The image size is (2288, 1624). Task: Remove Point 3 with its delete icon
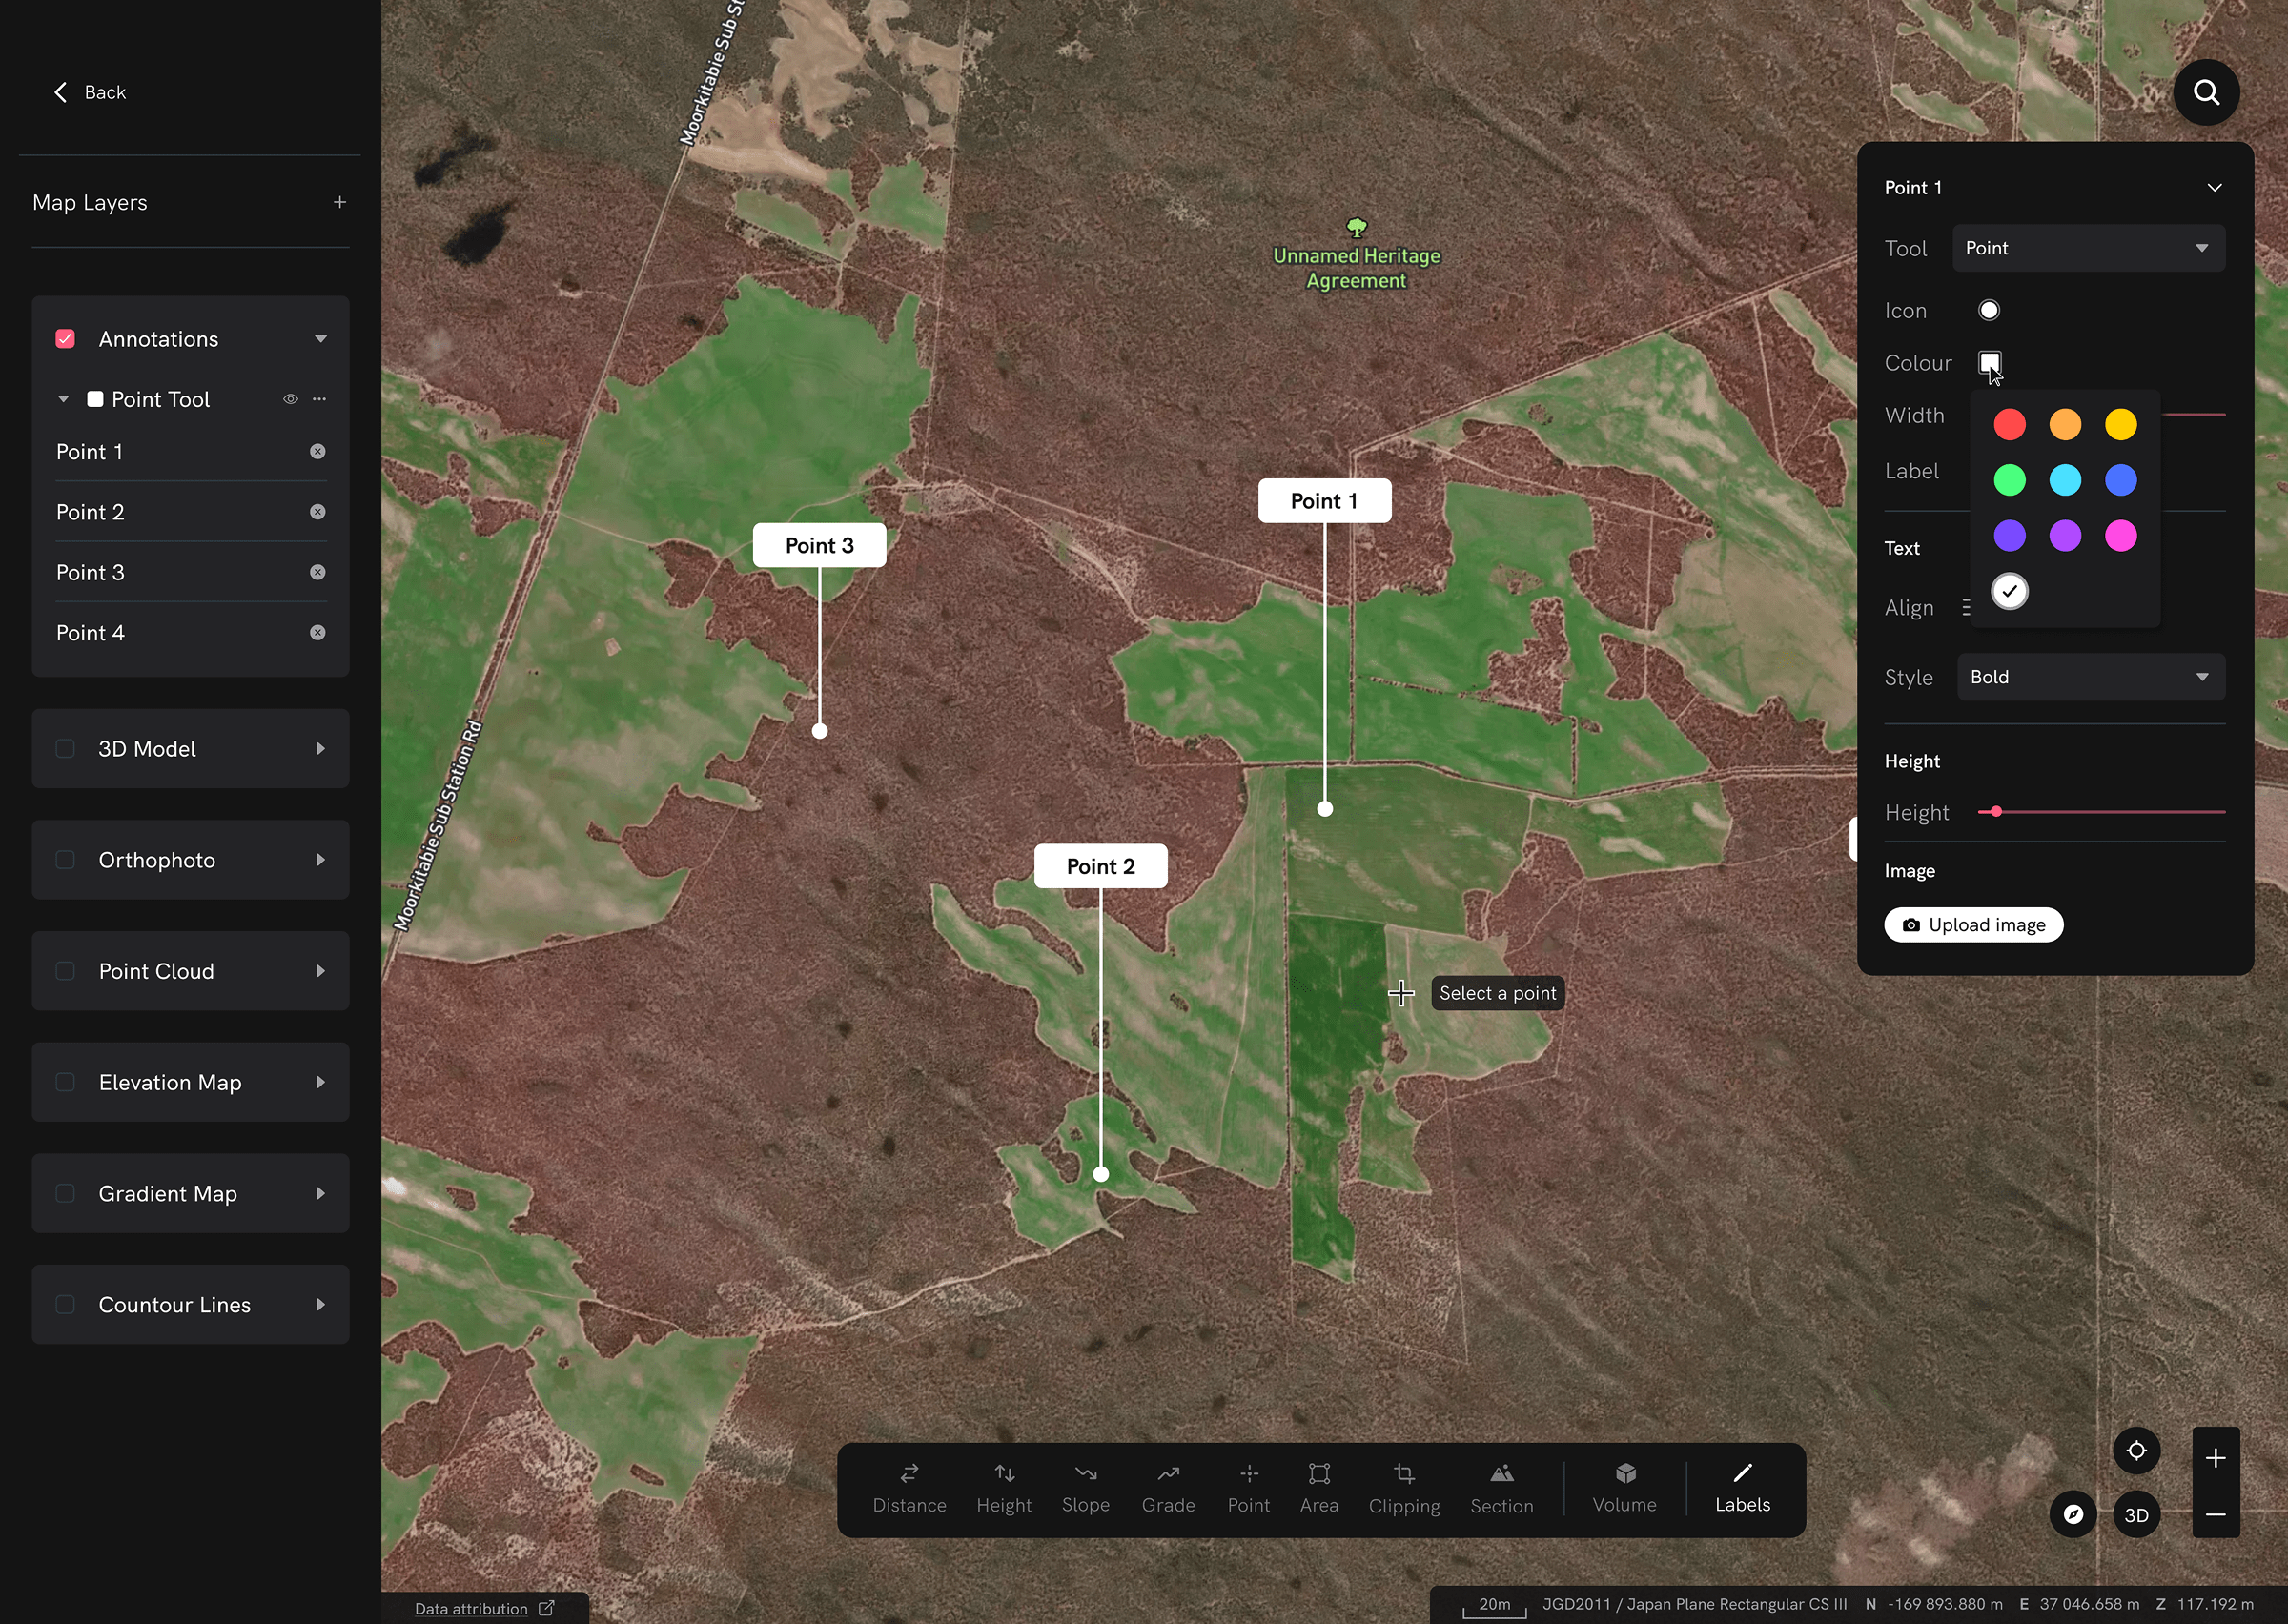(317, 572)
